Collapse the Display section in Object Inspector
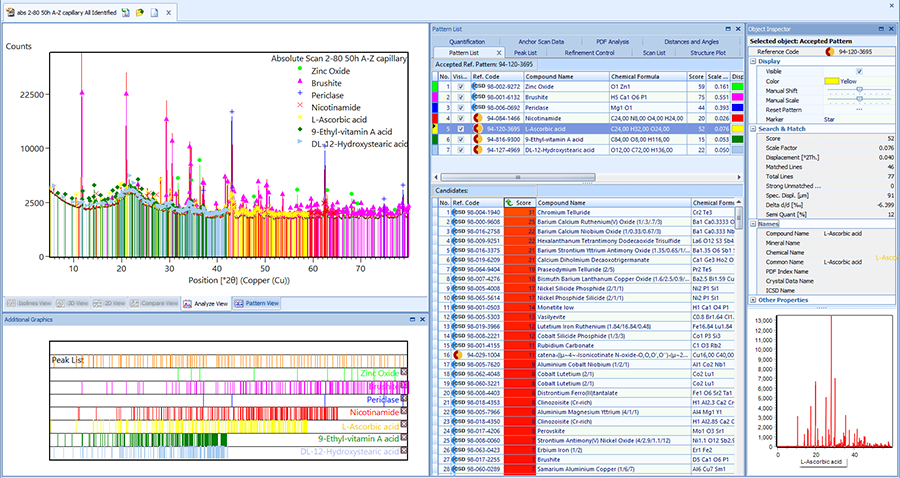The width and height of the screenshot is (900, 478). pyautogui.click(x=752, y=60)
